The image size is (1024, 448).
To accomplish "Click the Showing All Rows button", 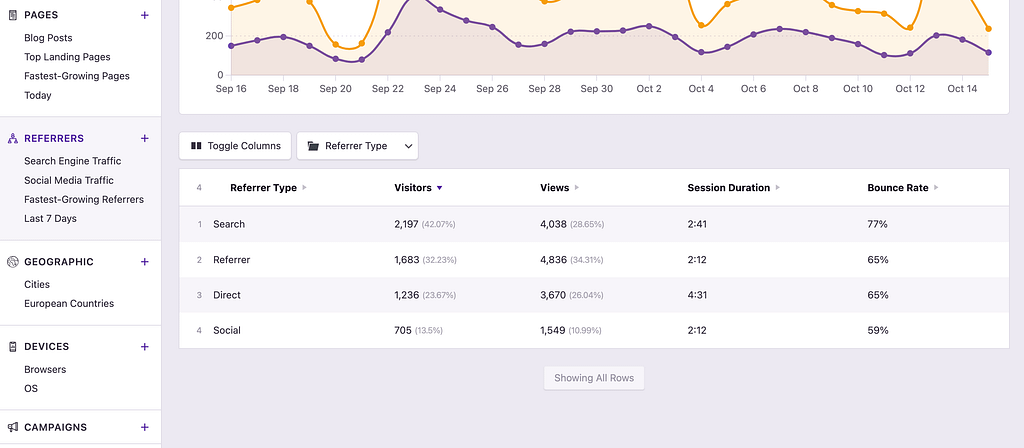I will 594,378.
